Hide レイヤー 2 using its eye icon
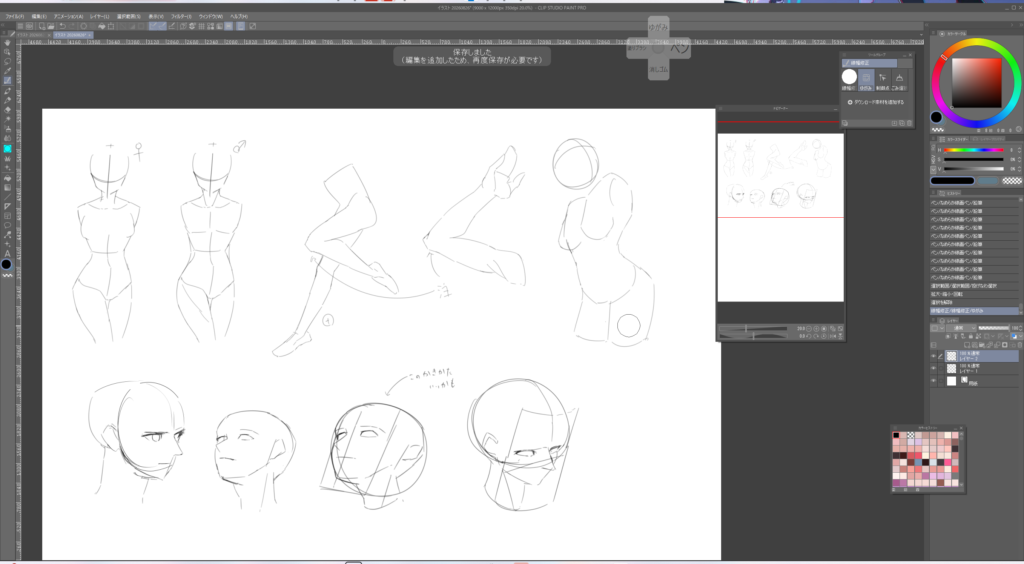 click(933, 356)
